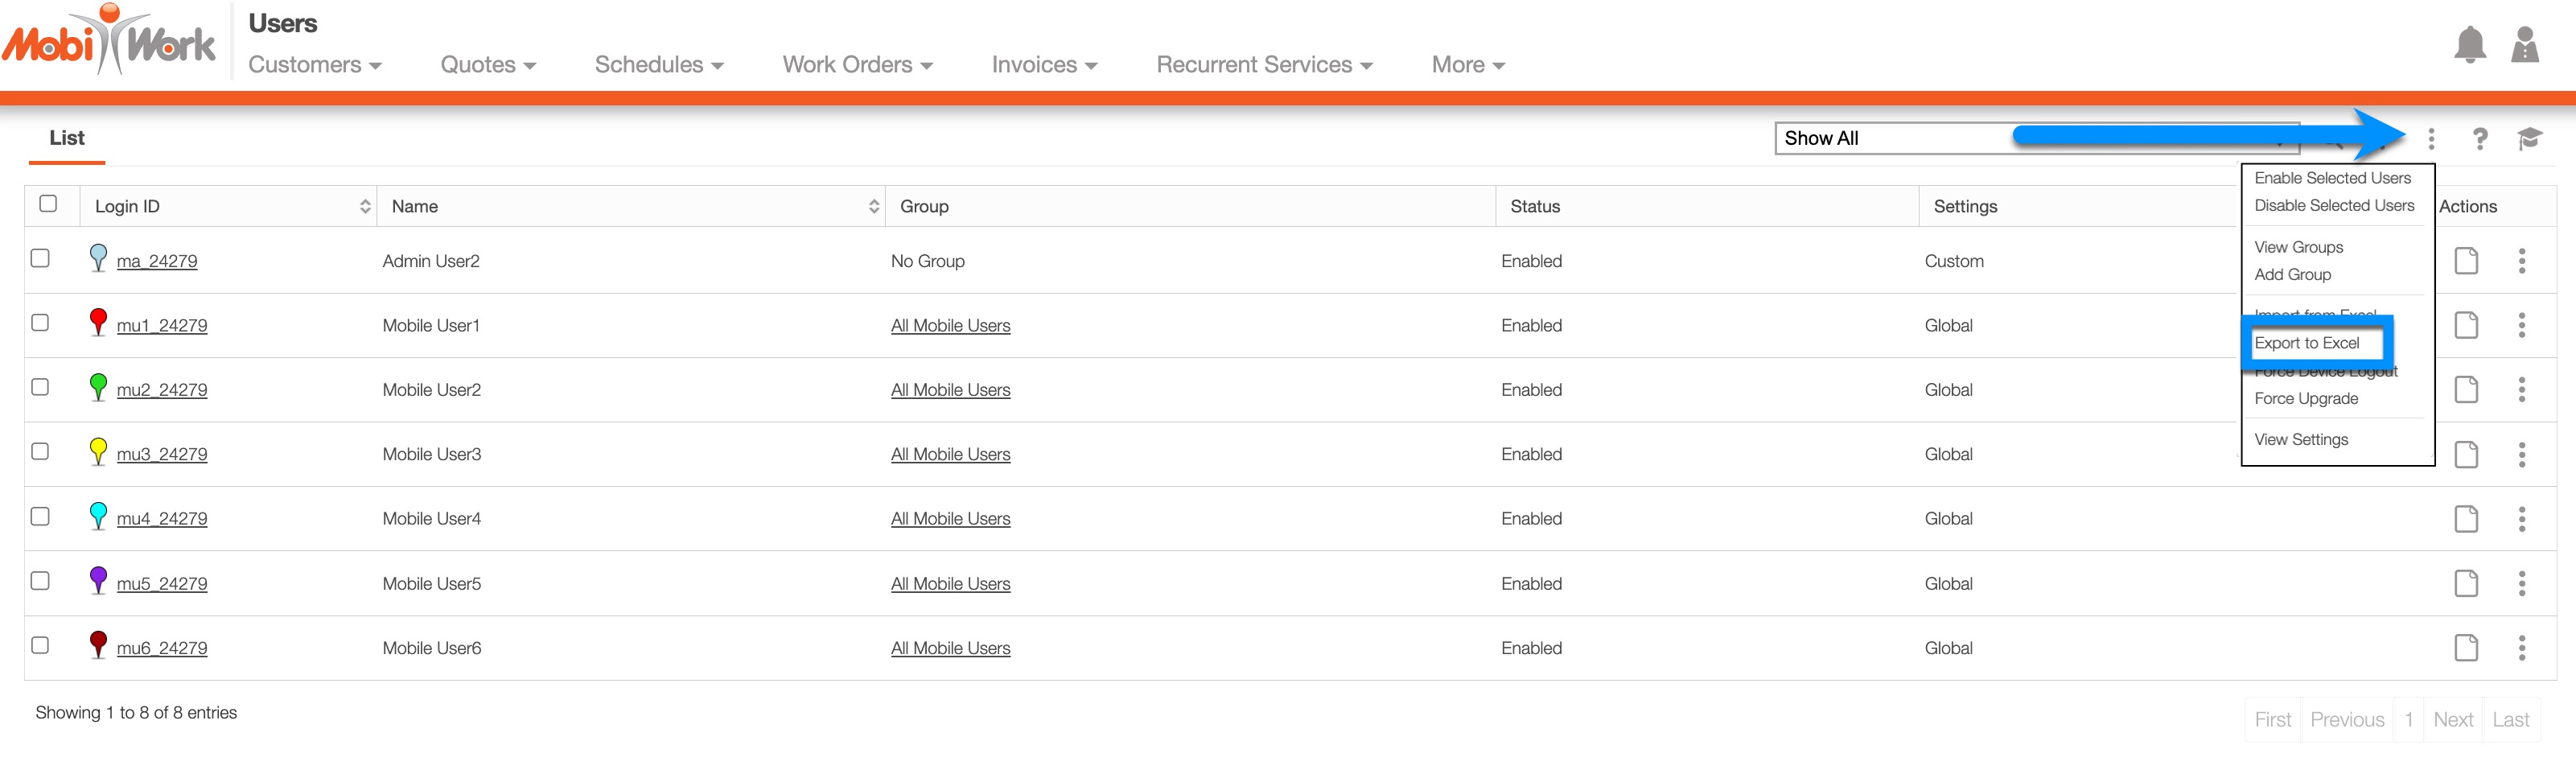Open the mu2_24279 login ID link
Screen dimensions: 2576x774
click(162, 390)
